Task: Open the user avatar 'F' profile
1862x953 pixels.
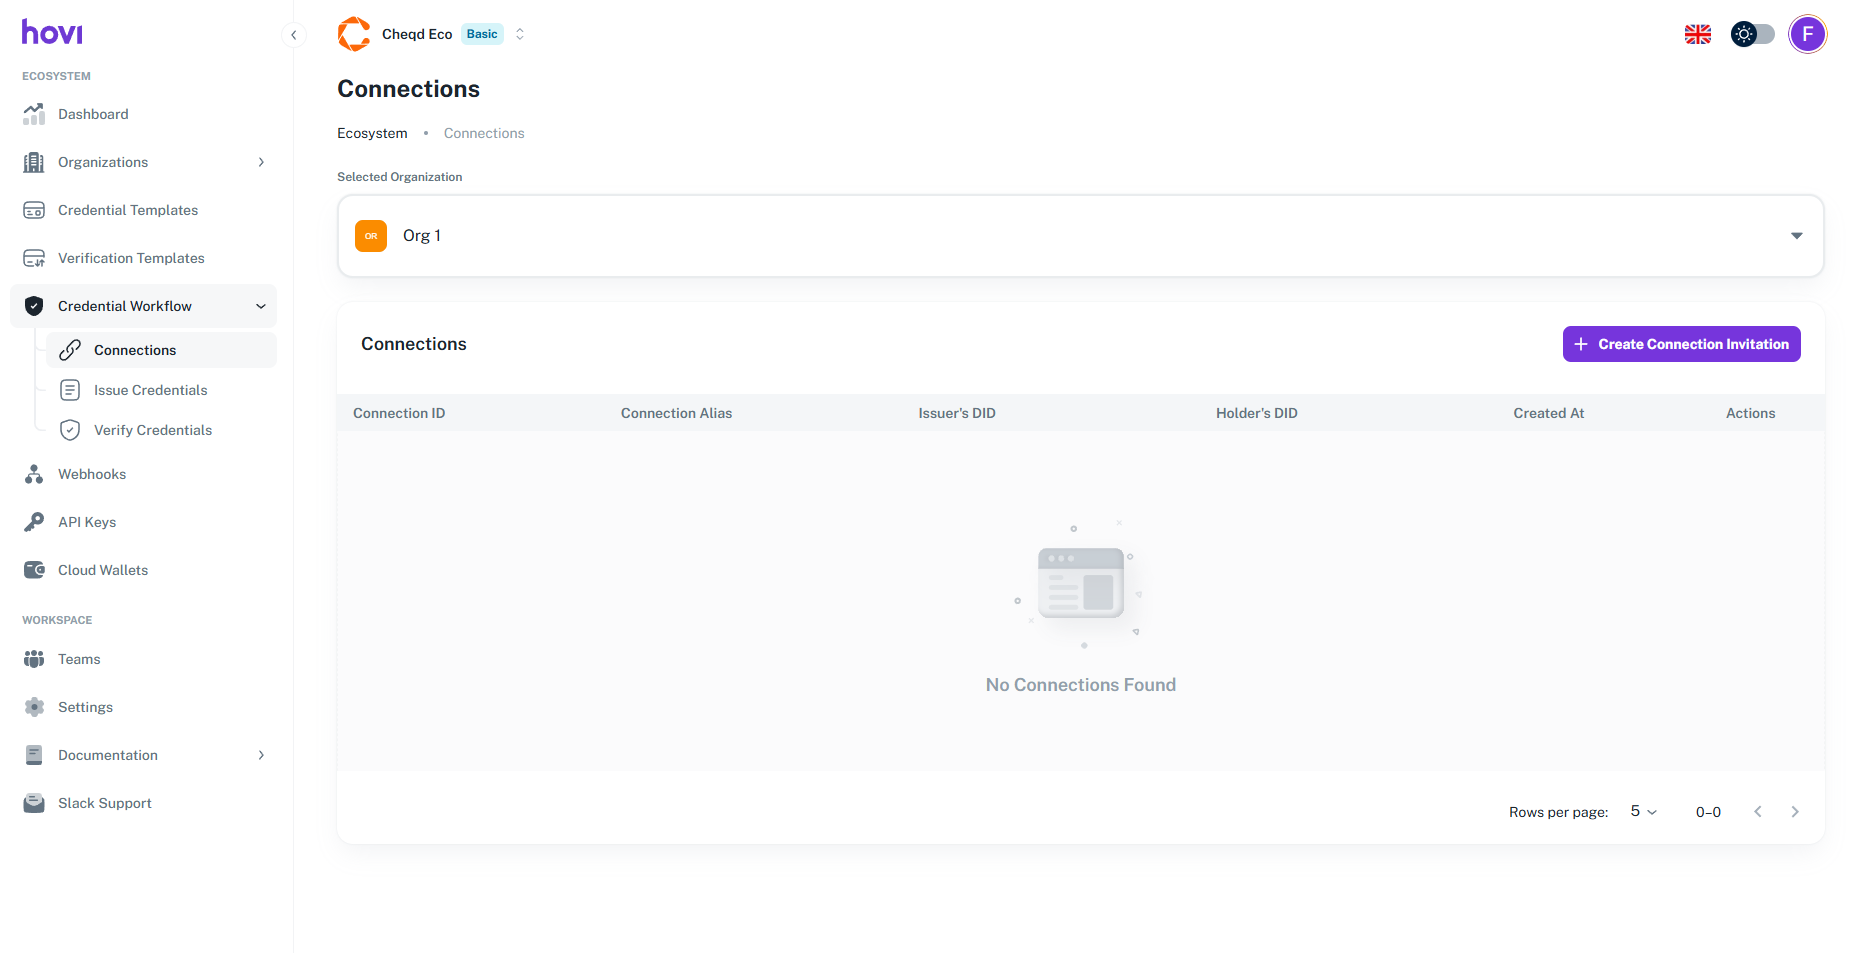Action: click(x=1807, y=34)
